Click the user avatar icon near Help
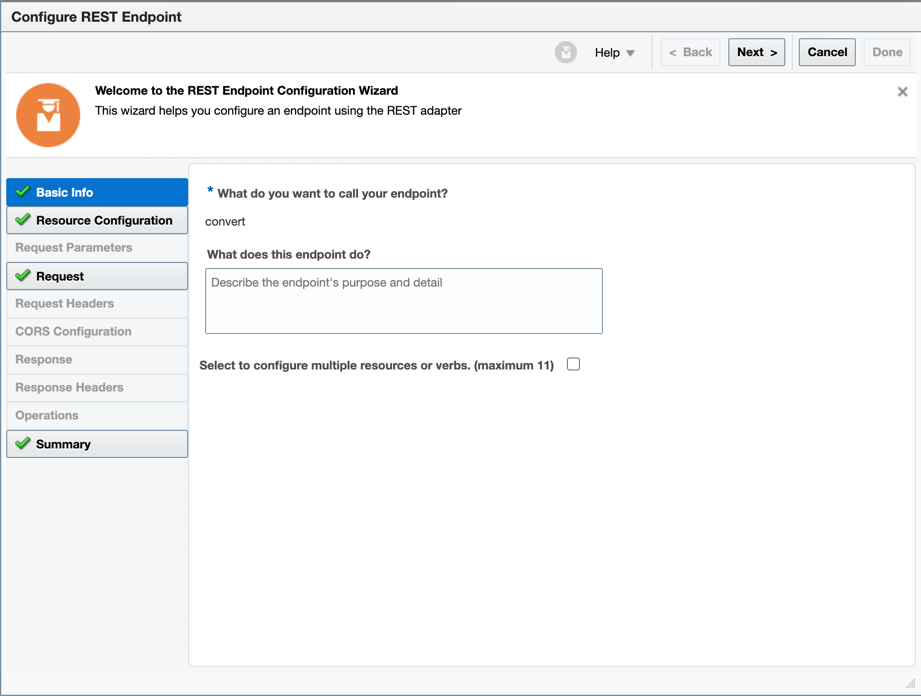 coord(566,52)
